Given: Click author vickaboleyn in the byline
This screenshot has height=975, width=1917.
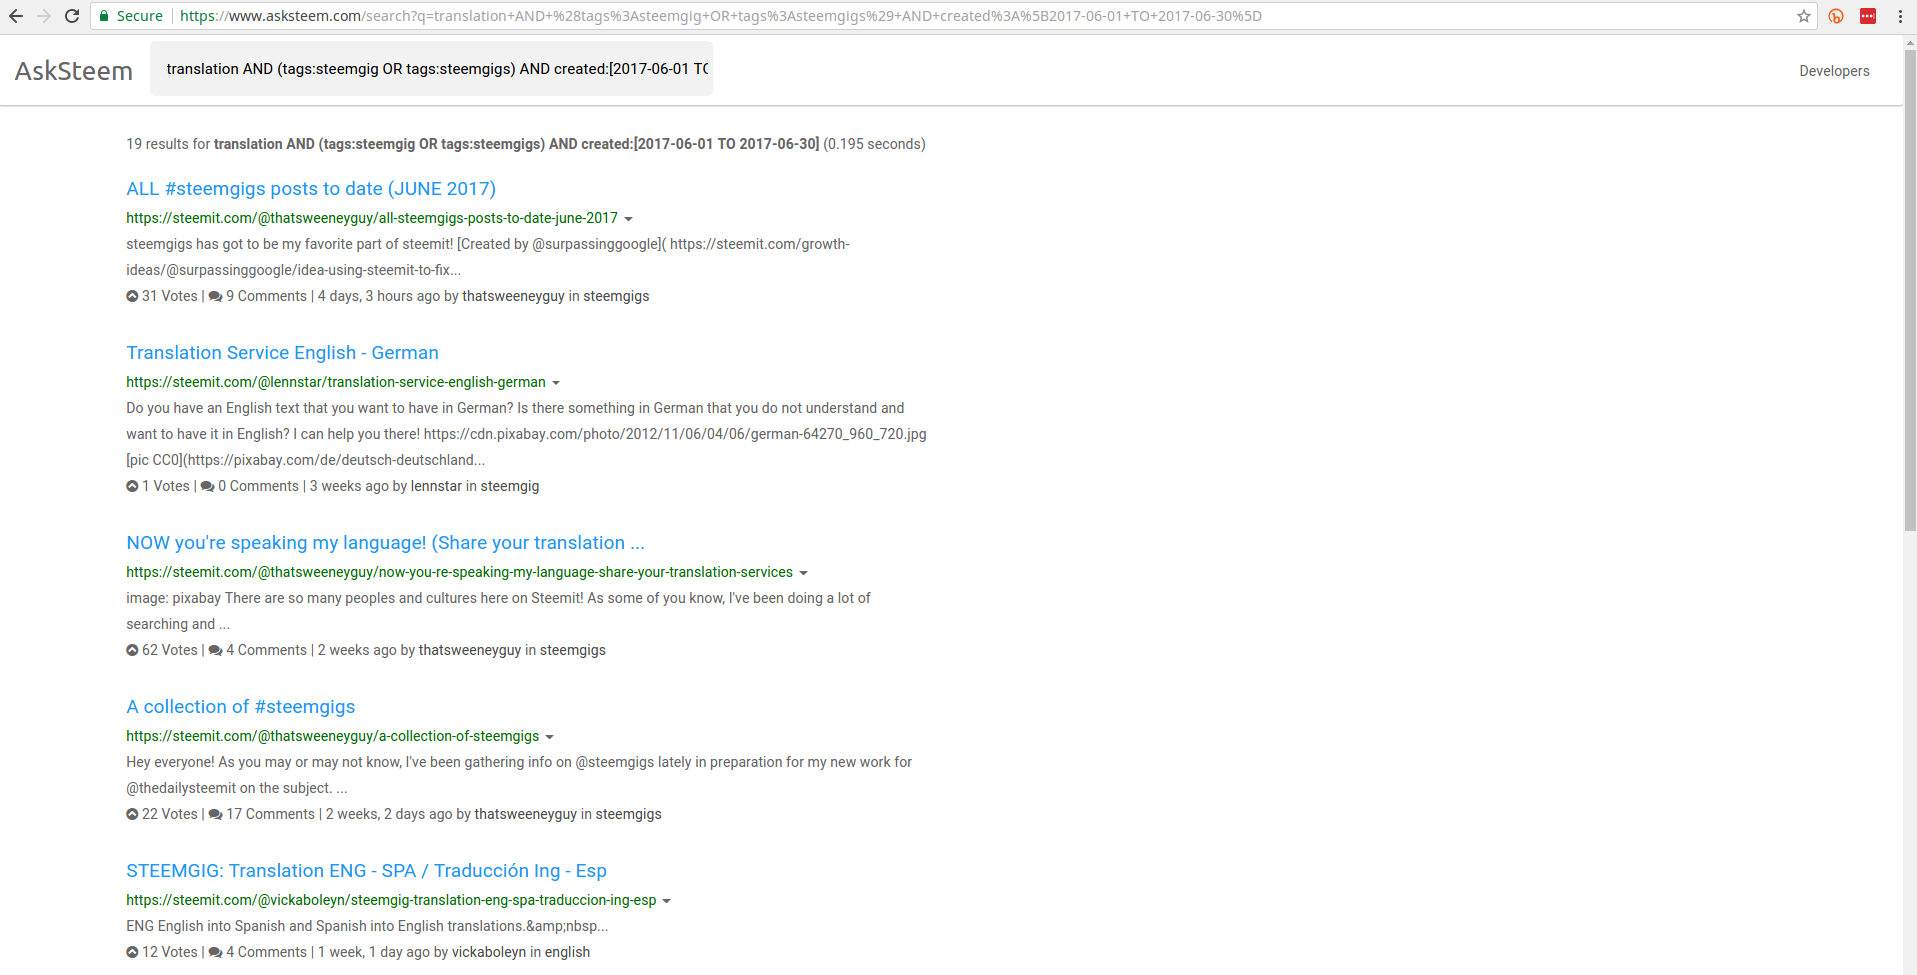Looking at the screenshot, I should point(489,952).
